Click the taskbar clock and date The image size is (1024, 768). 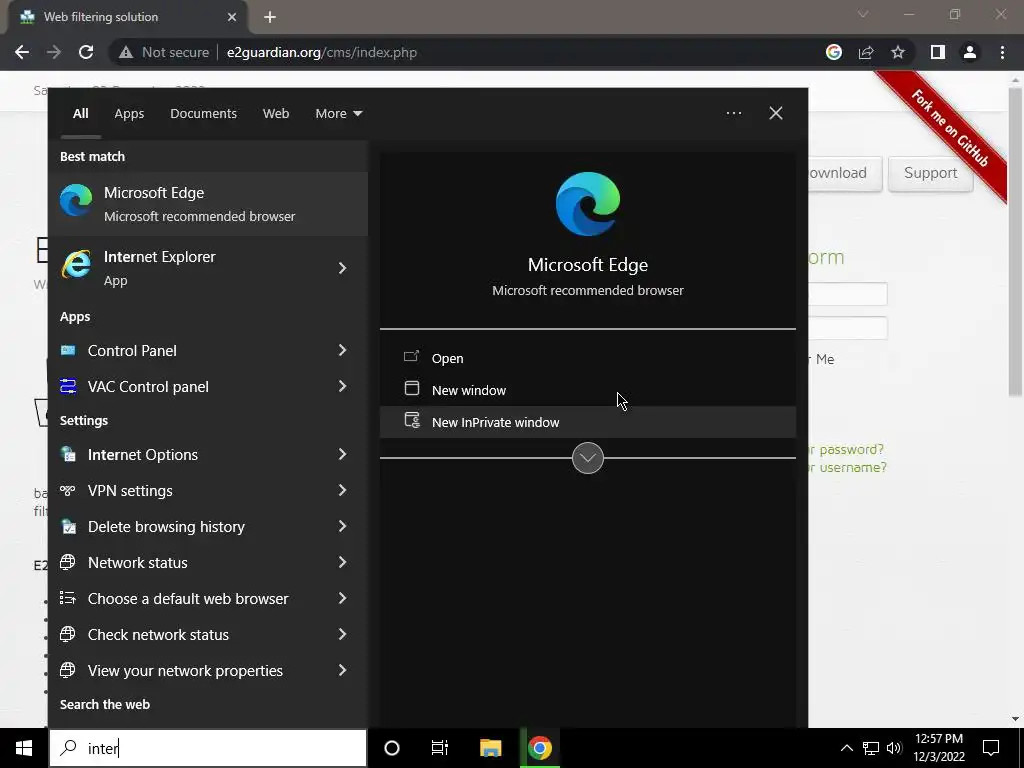click(939, 748)
